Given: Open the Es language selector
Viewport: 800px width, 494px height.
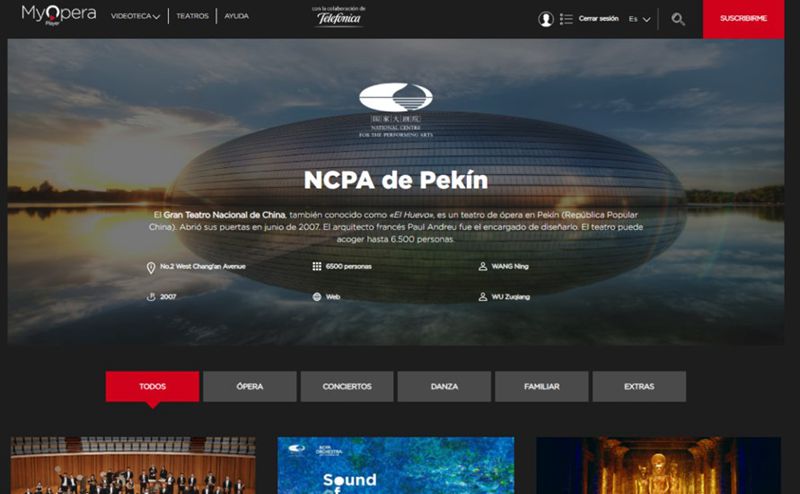Looking at the screenshot, I should [639, 19].
